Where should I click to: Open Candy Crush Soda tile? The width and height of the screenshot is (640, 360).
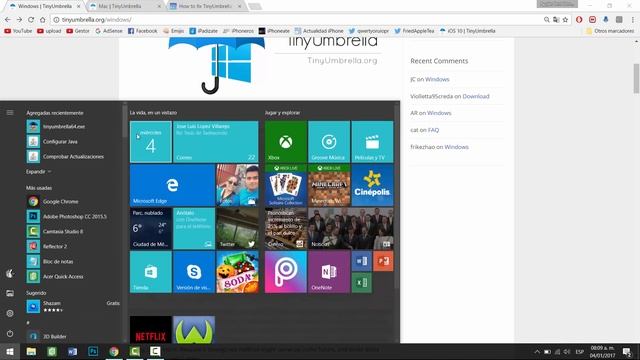pyautogui.click(x=237, y=272)
